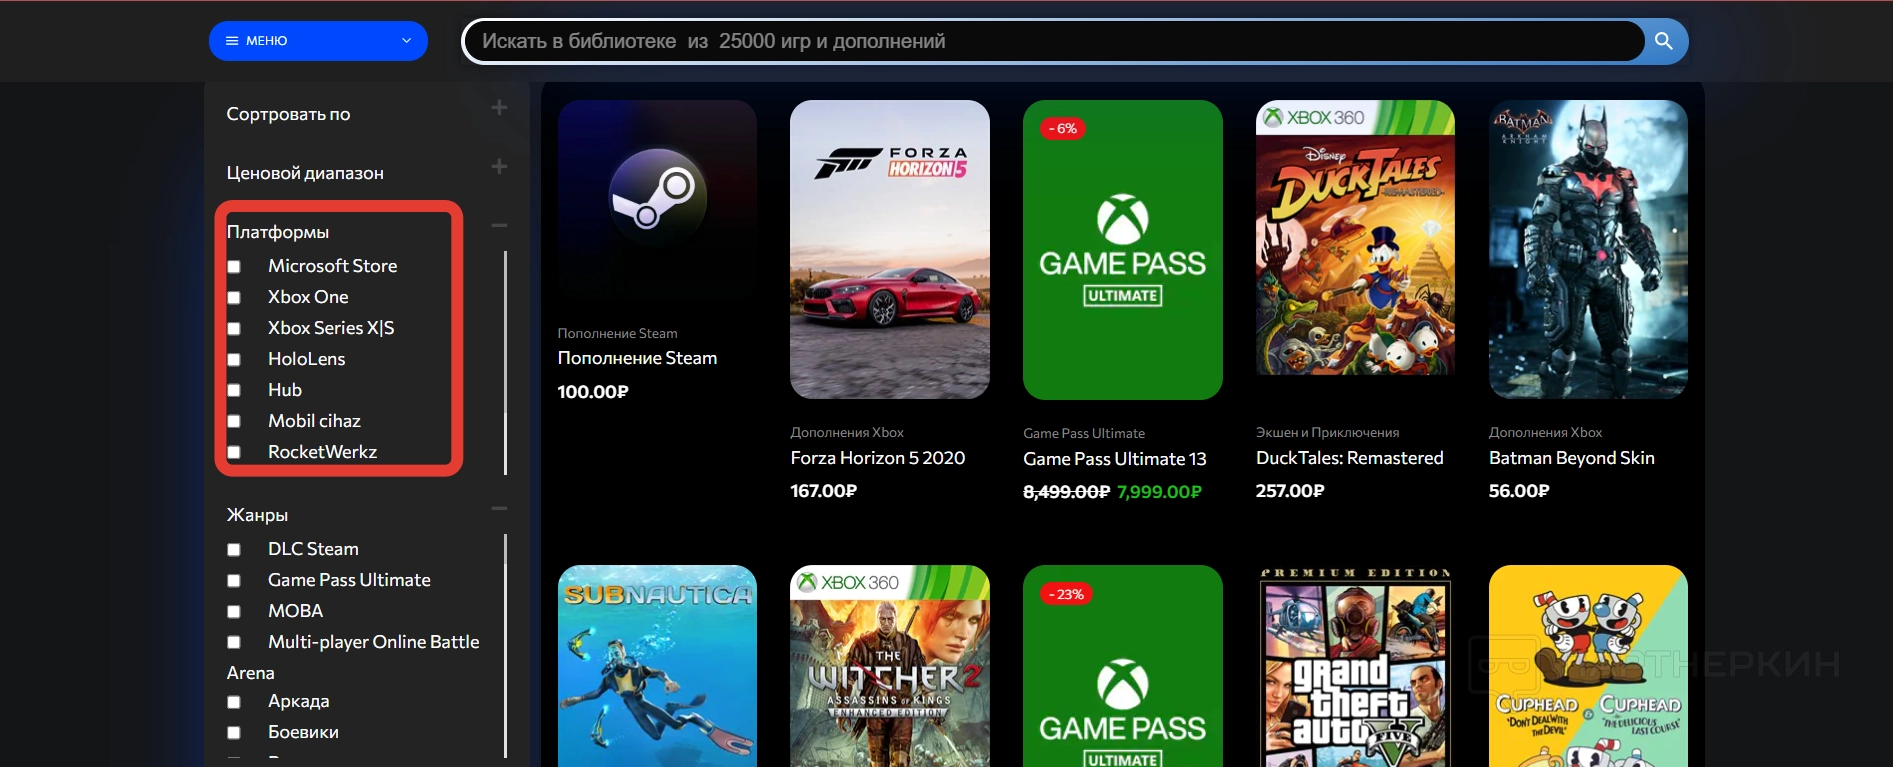Click the 100.00₽ price
The image size is (1893, 767).
click(x=593, y=392)
